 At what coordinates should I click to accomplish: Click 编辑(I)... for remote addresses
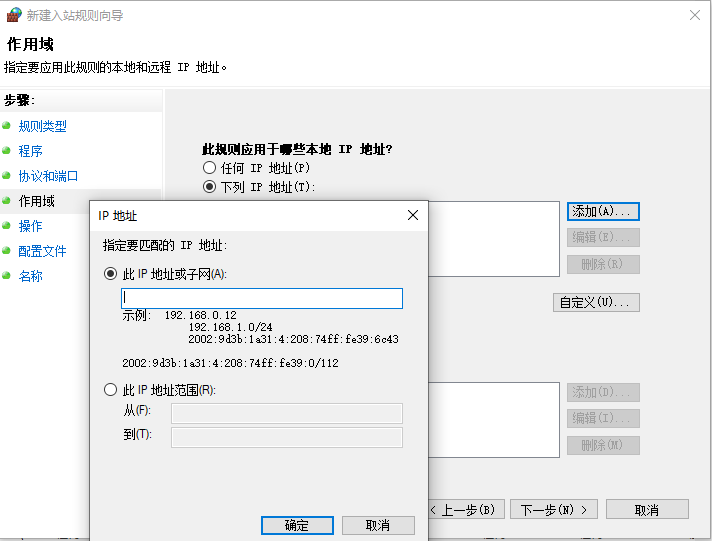(x=603, y=418)
